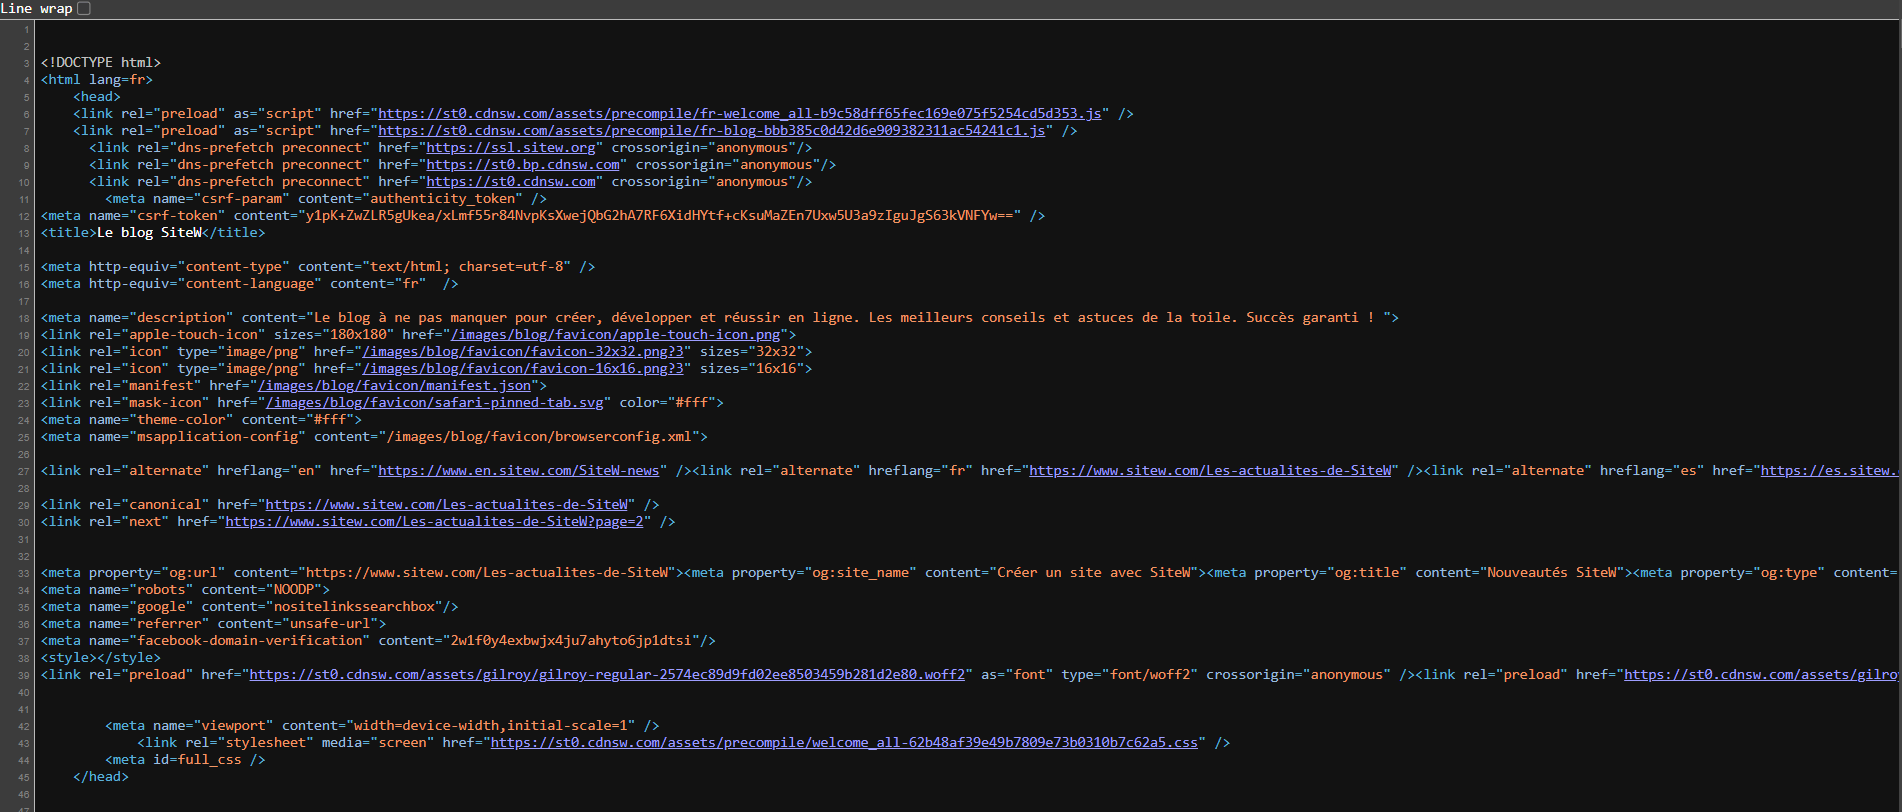Click the opening head tag
This screenshot has height=812, width=1902.
click(x=97, y=97)
